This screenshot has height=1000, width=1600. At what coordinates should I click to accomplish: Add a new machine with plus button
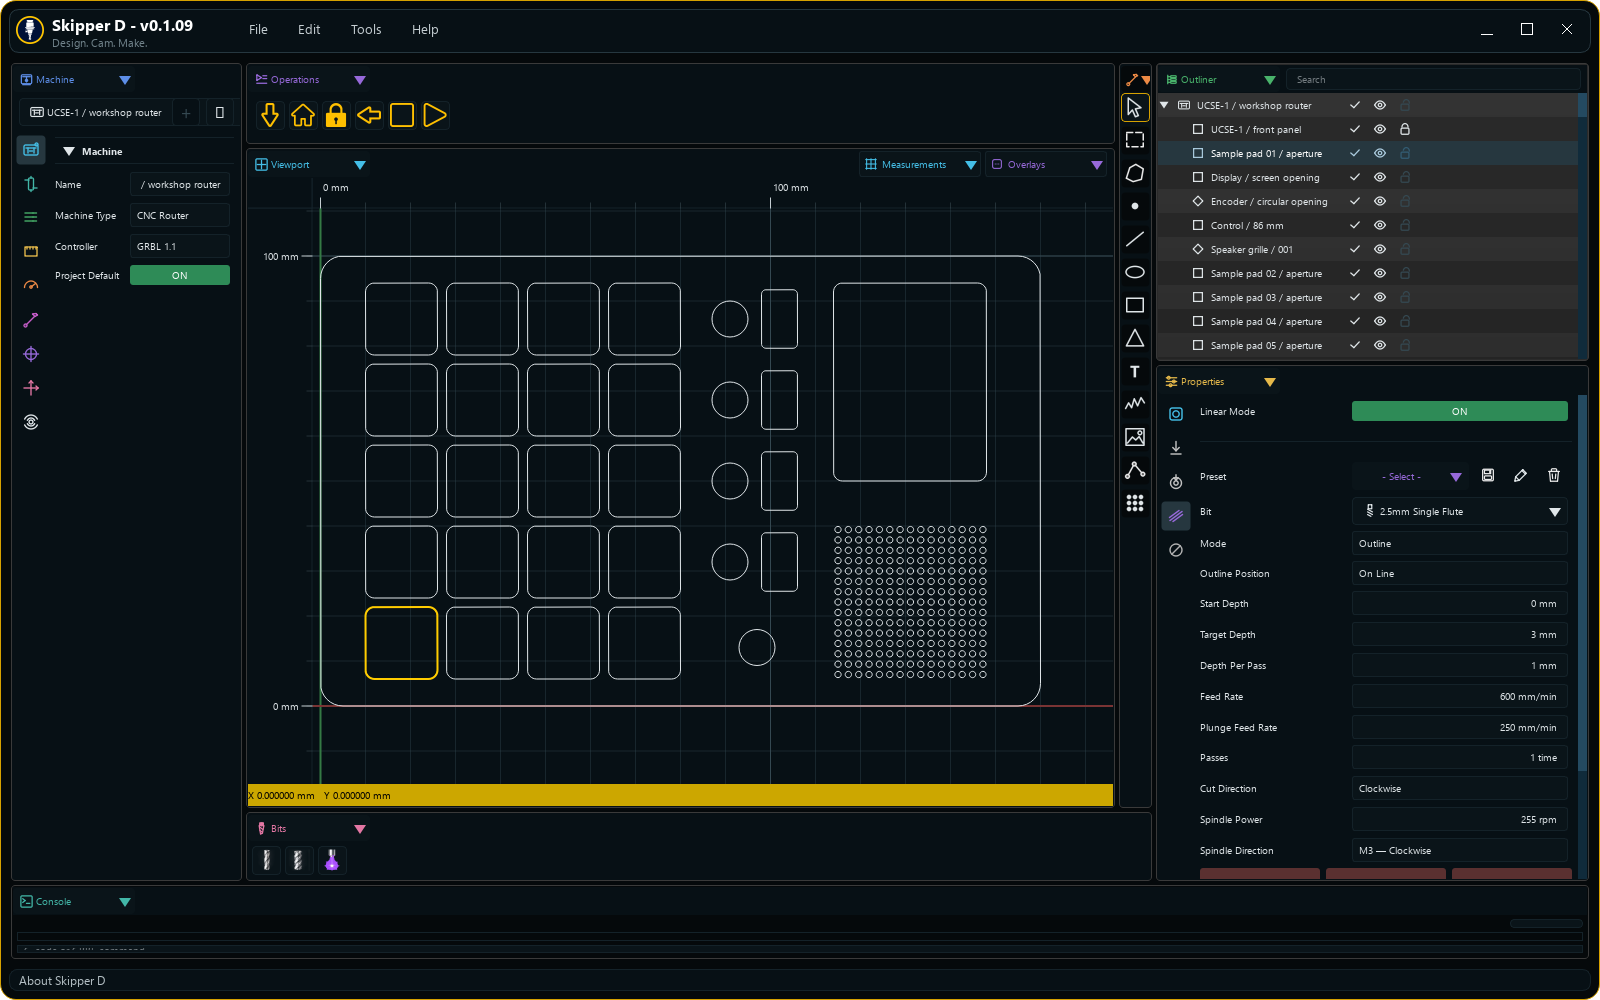coord(186,113)
